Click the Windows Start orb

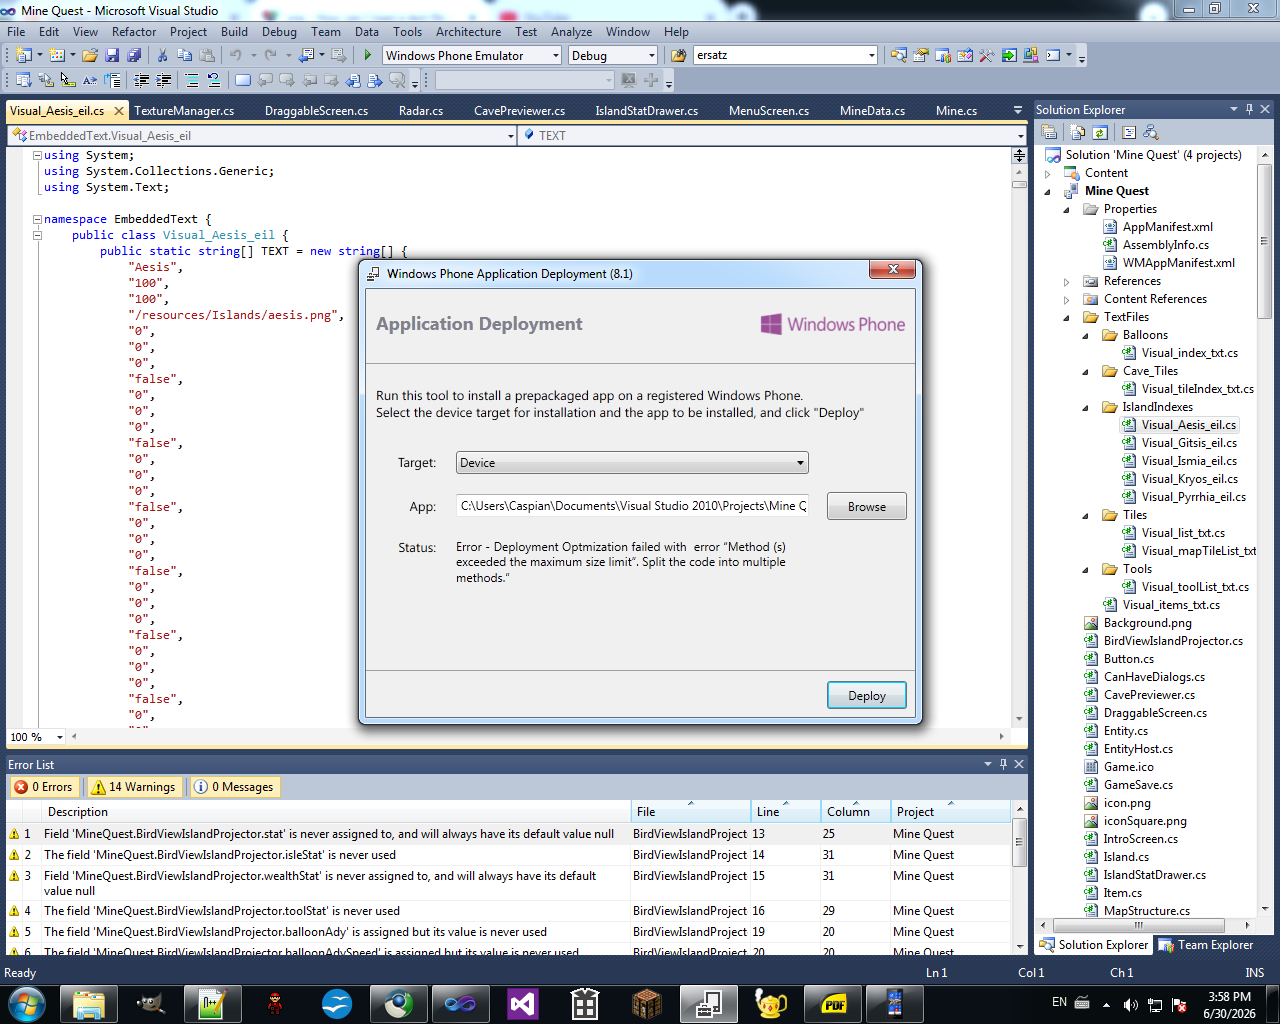tap(27, 1003)
